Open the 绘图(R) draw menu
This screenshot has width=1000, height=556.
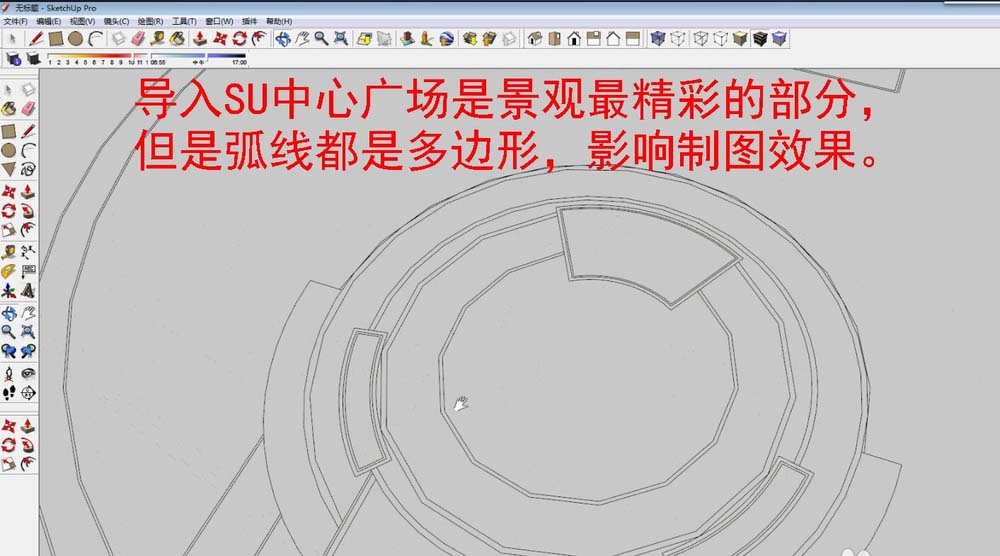[151, 22]
